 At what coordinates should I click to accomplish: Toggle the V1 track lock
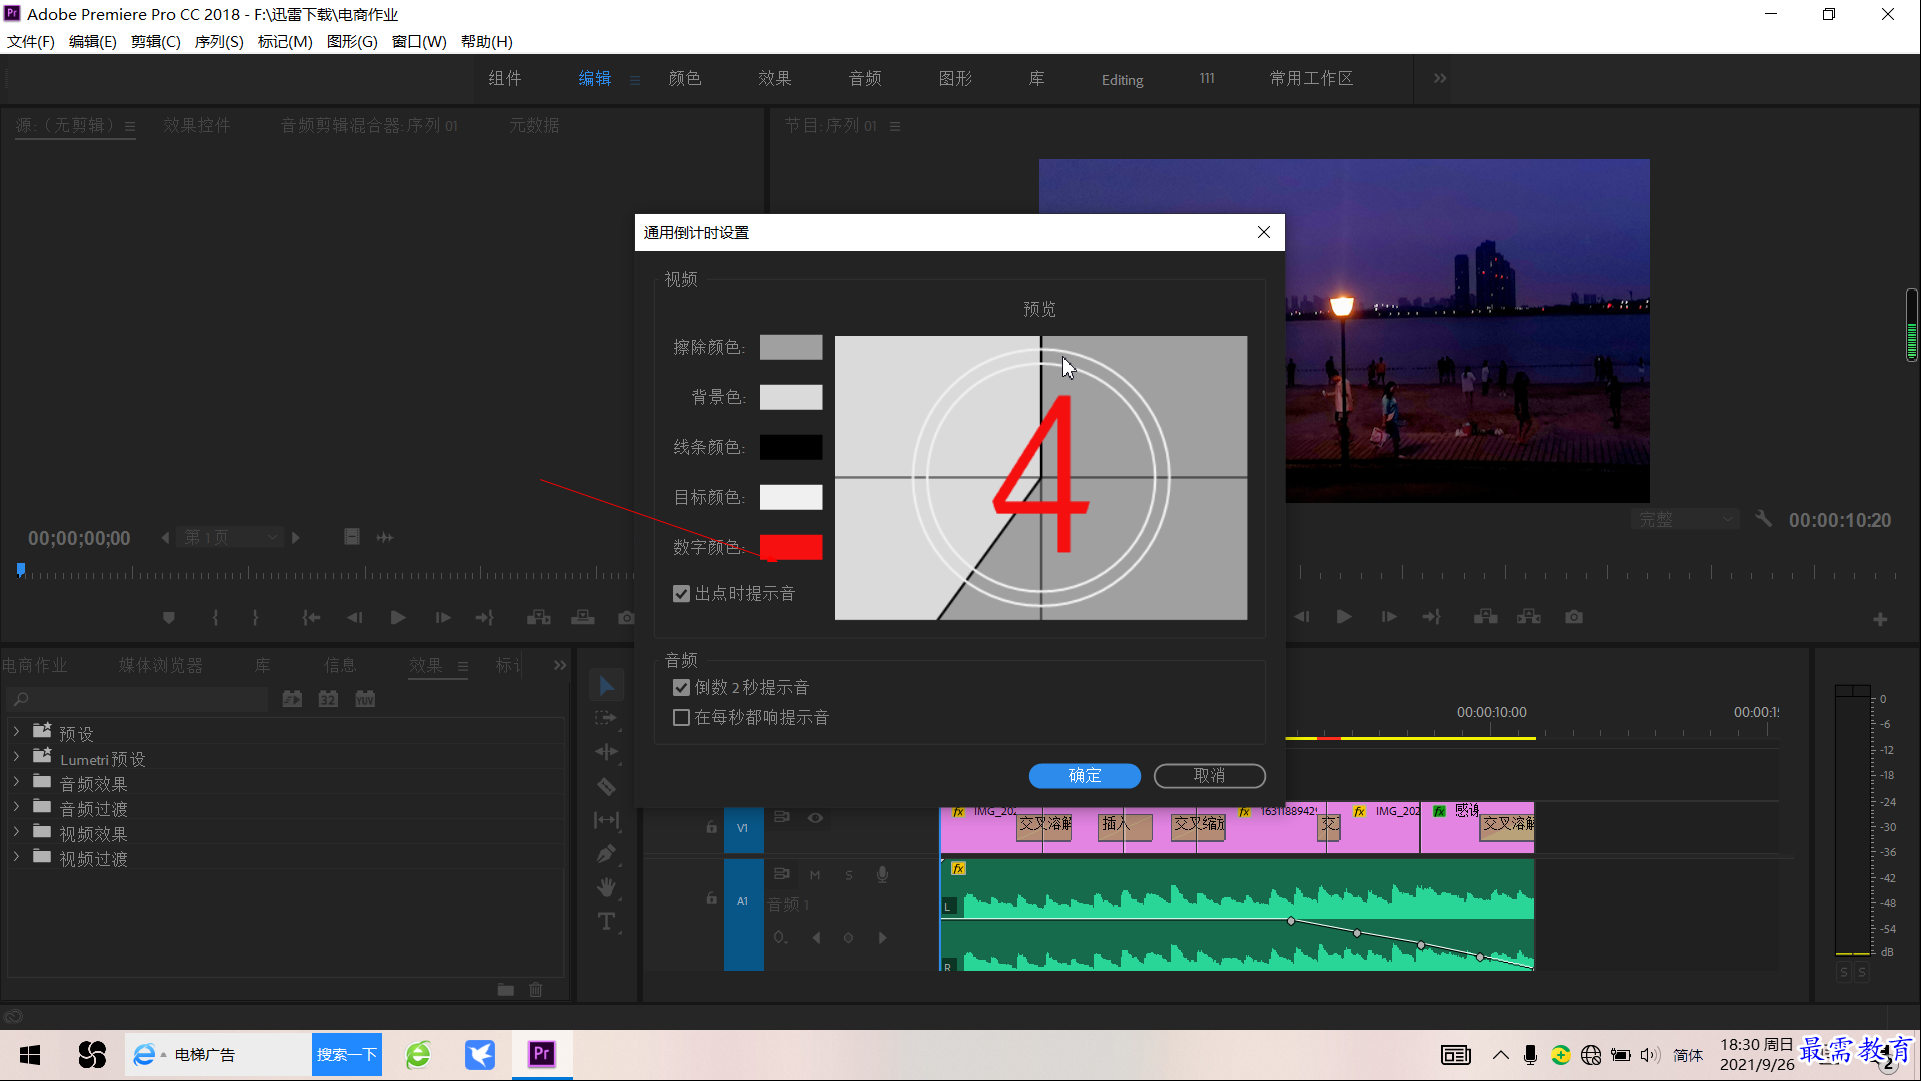tap(711, 827)
